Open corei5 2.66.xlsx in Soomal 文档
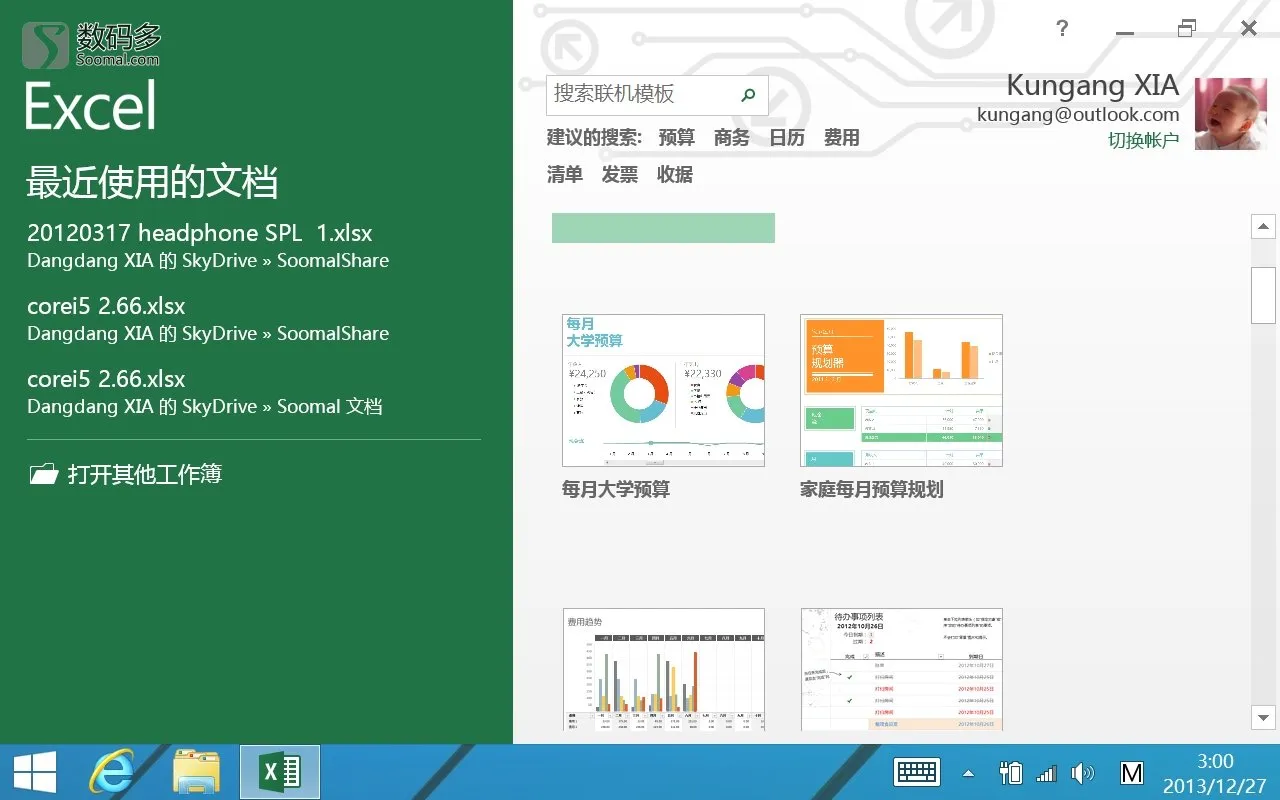The height and width of the screenshot is (800, 1280). [x=205, y=392]
